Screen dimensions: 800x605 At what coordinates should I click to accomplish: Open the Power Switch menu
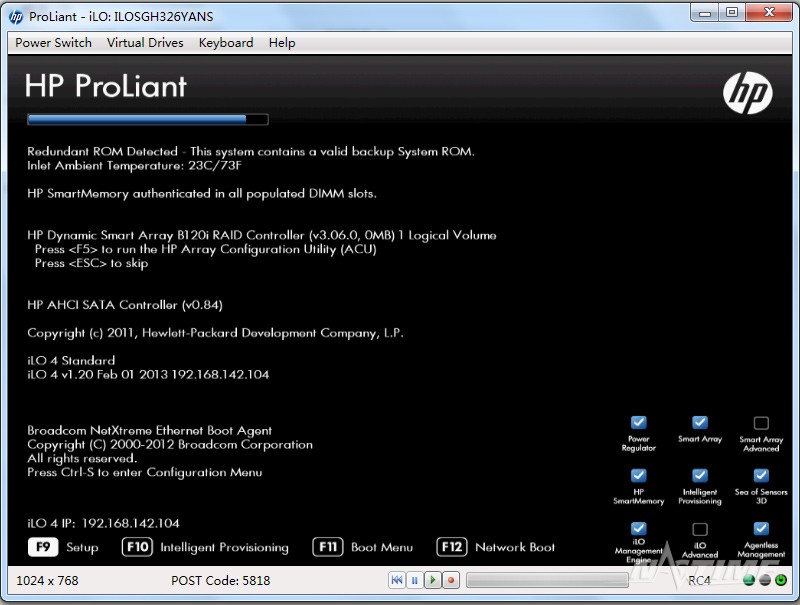[54, 43]
